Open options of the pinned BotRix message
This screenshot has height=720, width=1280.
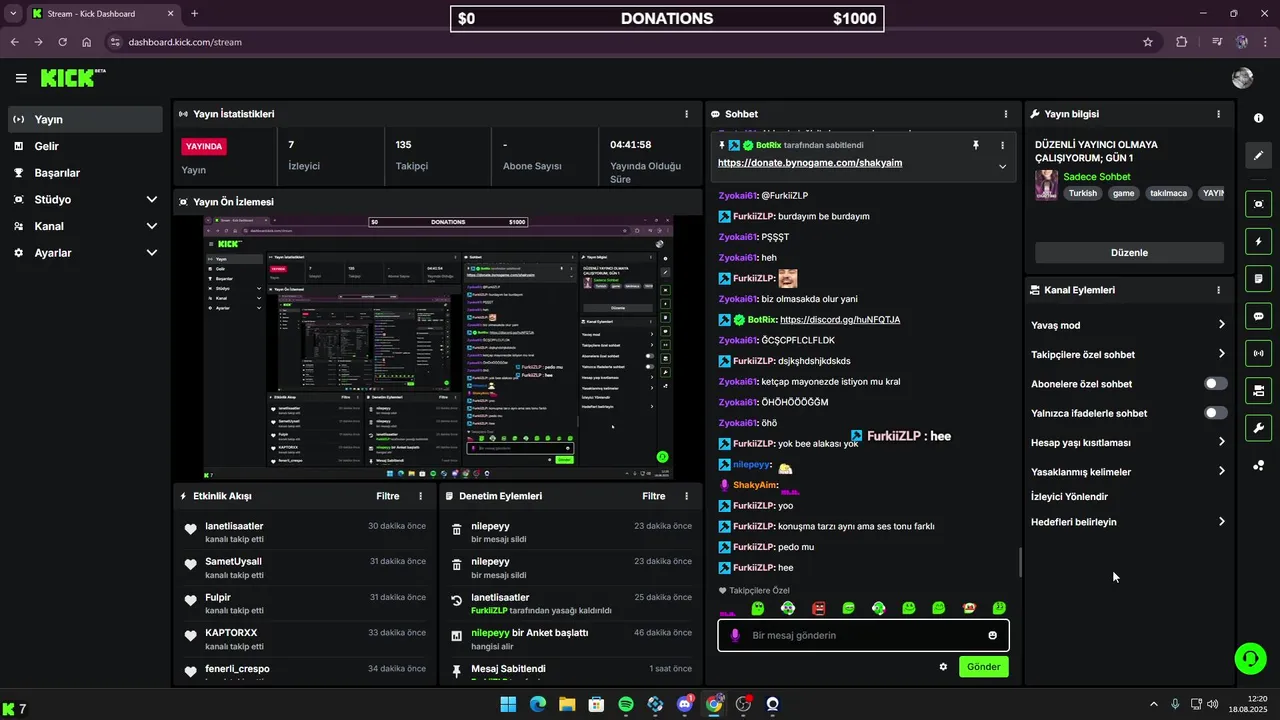1002,145
